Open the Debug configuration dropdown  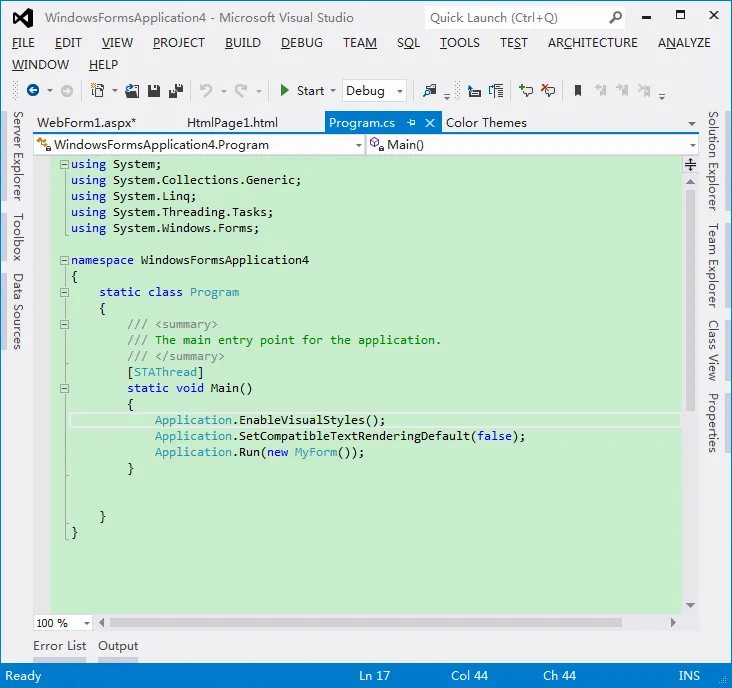[399, 91]
